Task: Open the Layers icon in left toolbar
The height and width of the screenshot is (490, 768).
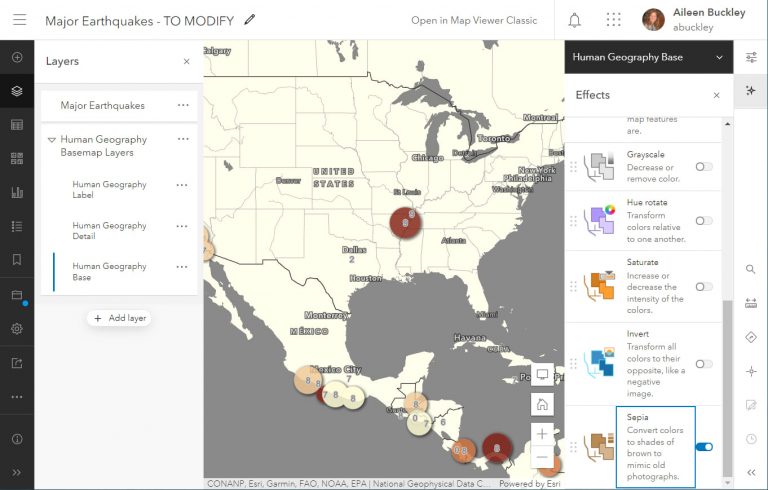Action: point(17,91)
